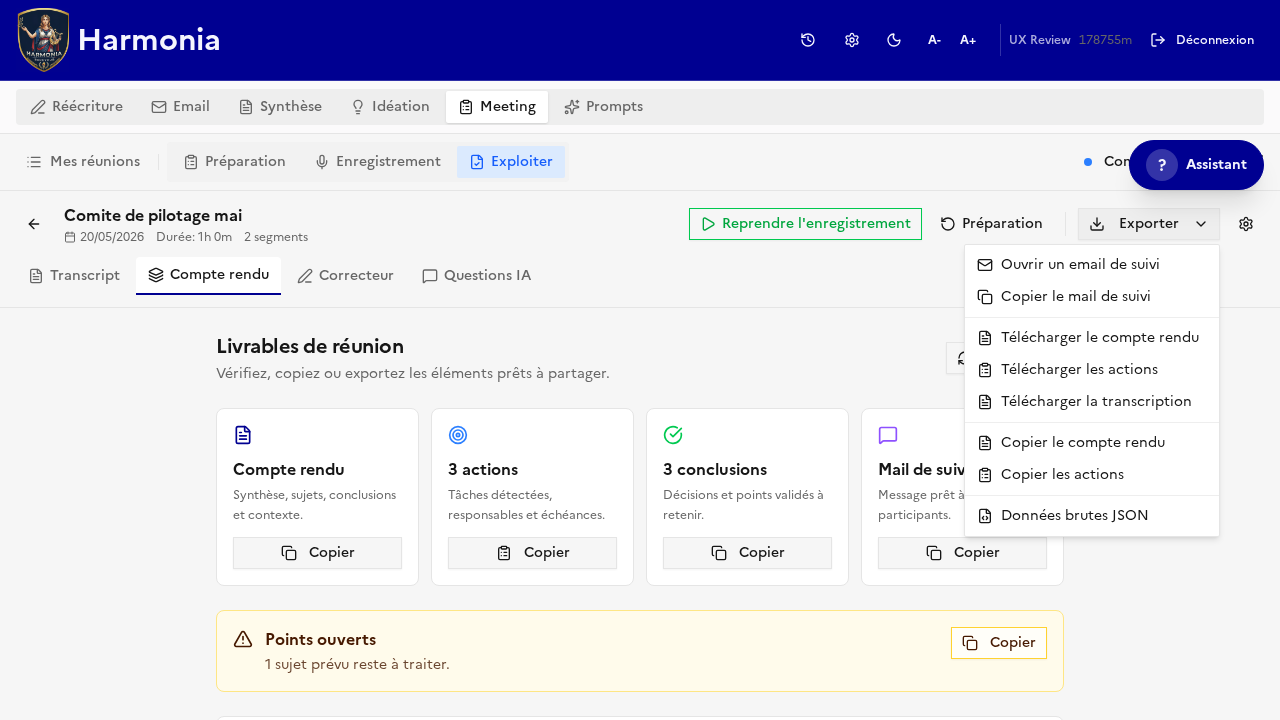1280x720 pixels.
Task: Switch to the Prompts tab
Action: tap(603, 107)
